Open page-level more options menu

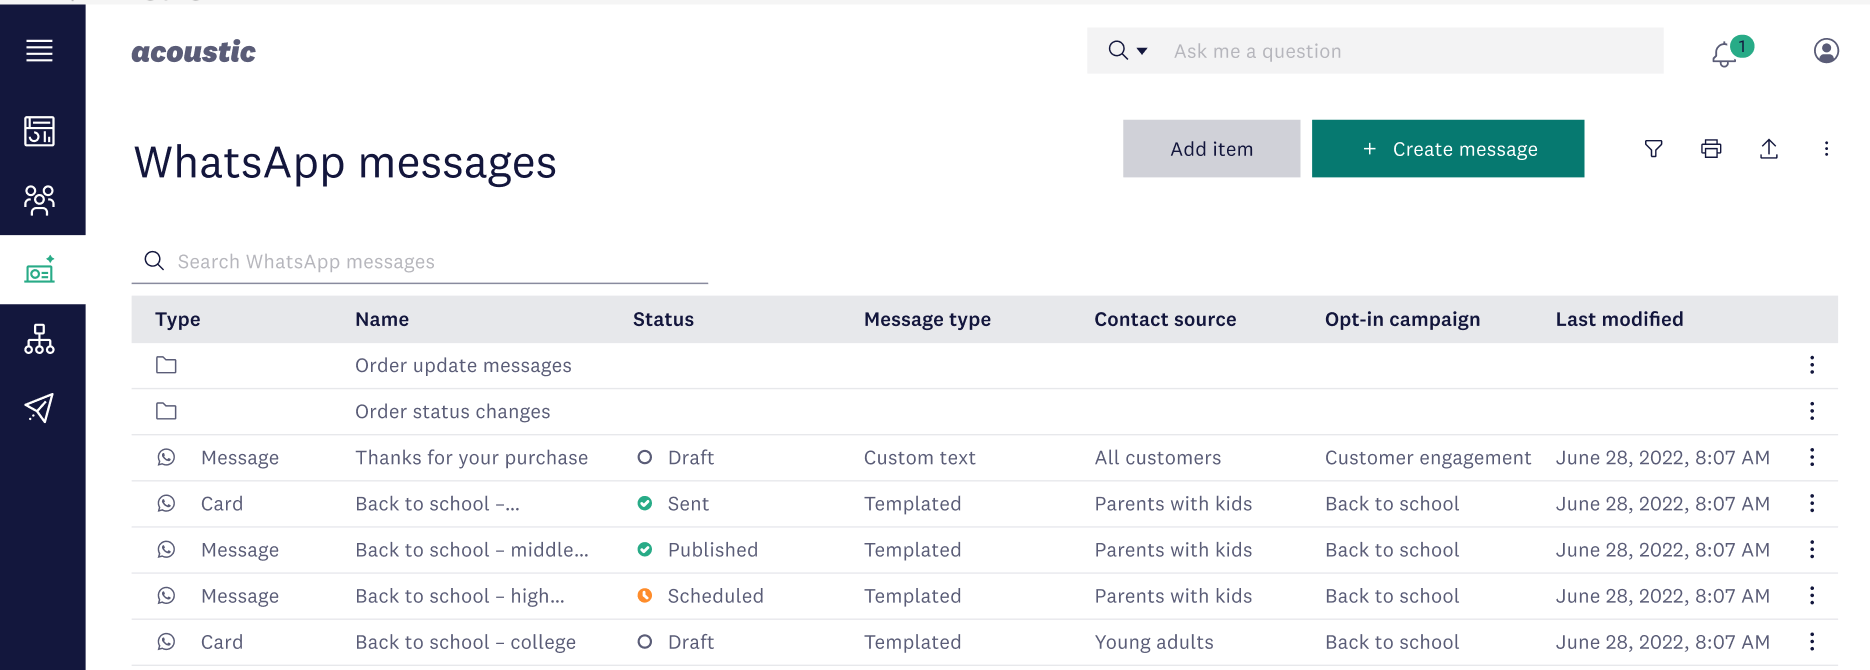1826,149
